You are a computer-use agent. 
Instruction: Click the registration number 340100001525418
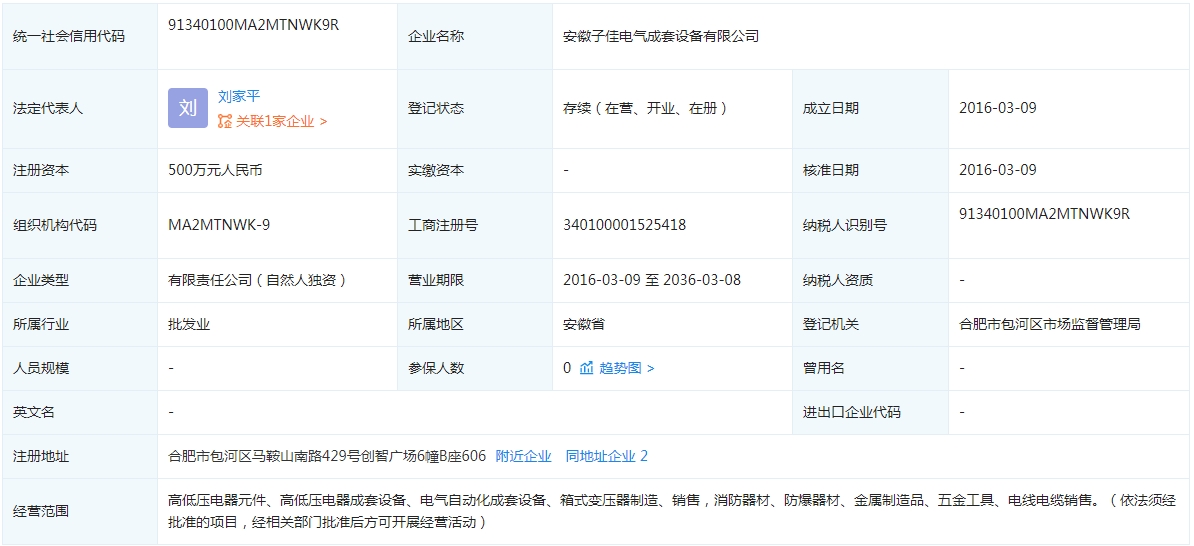(624, 225)
